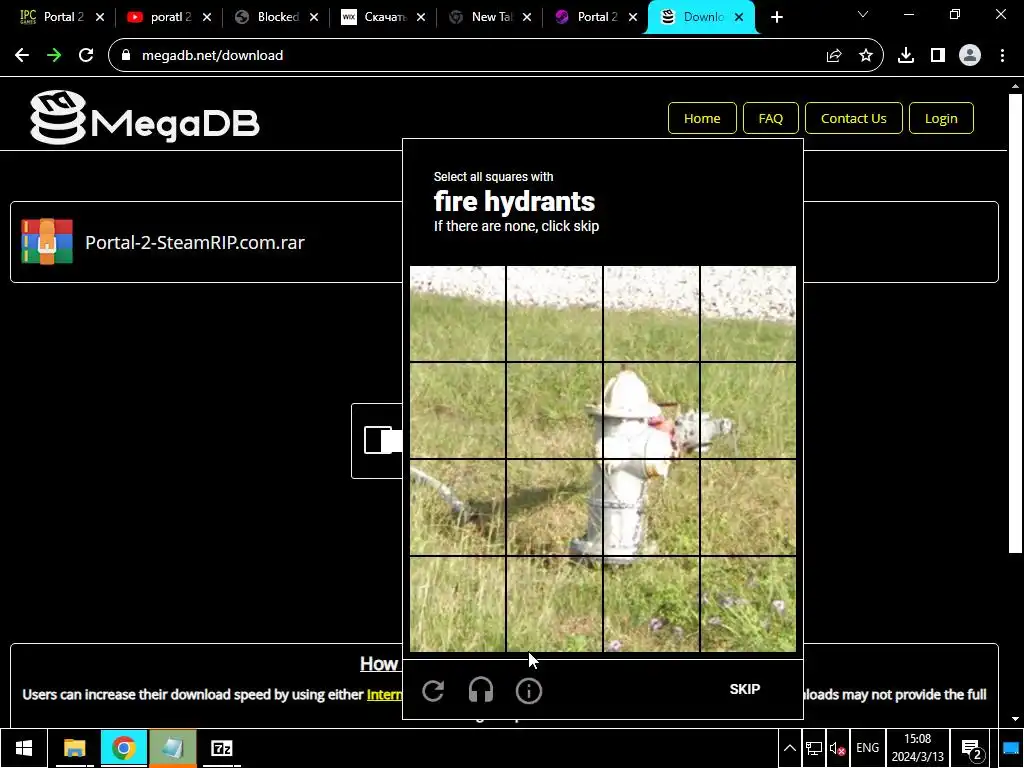Open Chrome downloads panel
Viewport: 1024px width, 768px height.
906,56
